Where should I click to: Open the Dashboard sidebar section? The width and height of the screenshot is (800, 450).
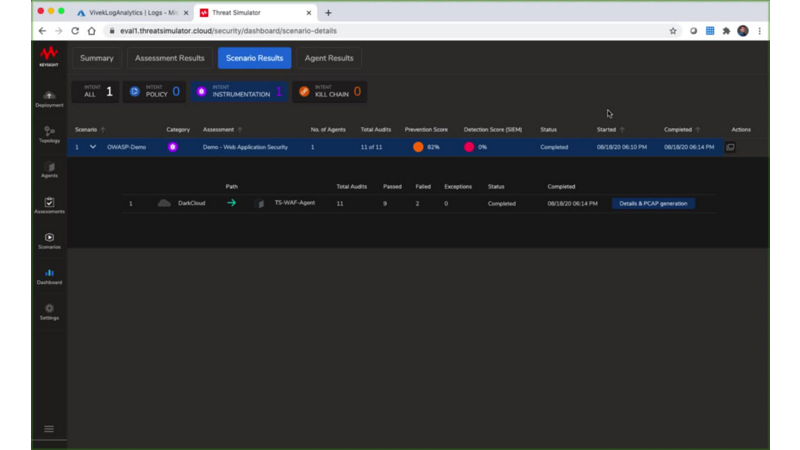49,276
